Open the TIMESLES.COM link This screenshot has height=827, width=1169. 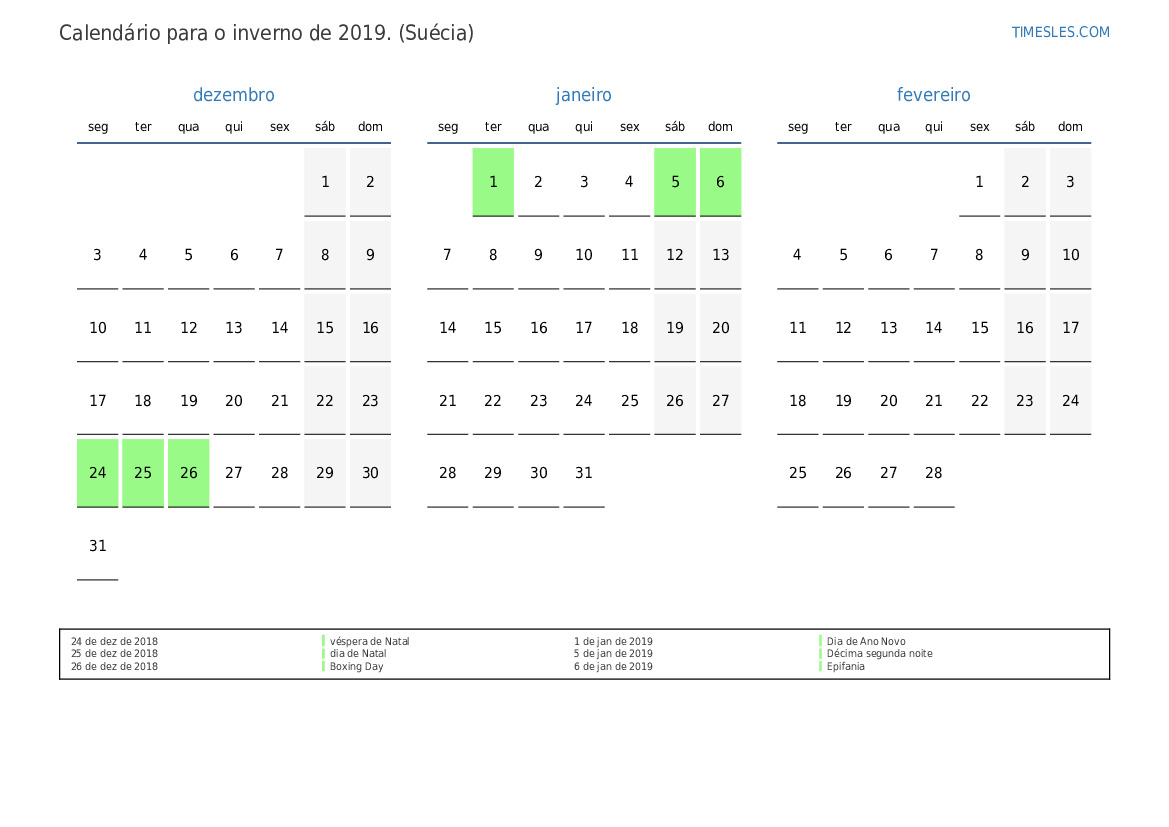[1060, 32]
